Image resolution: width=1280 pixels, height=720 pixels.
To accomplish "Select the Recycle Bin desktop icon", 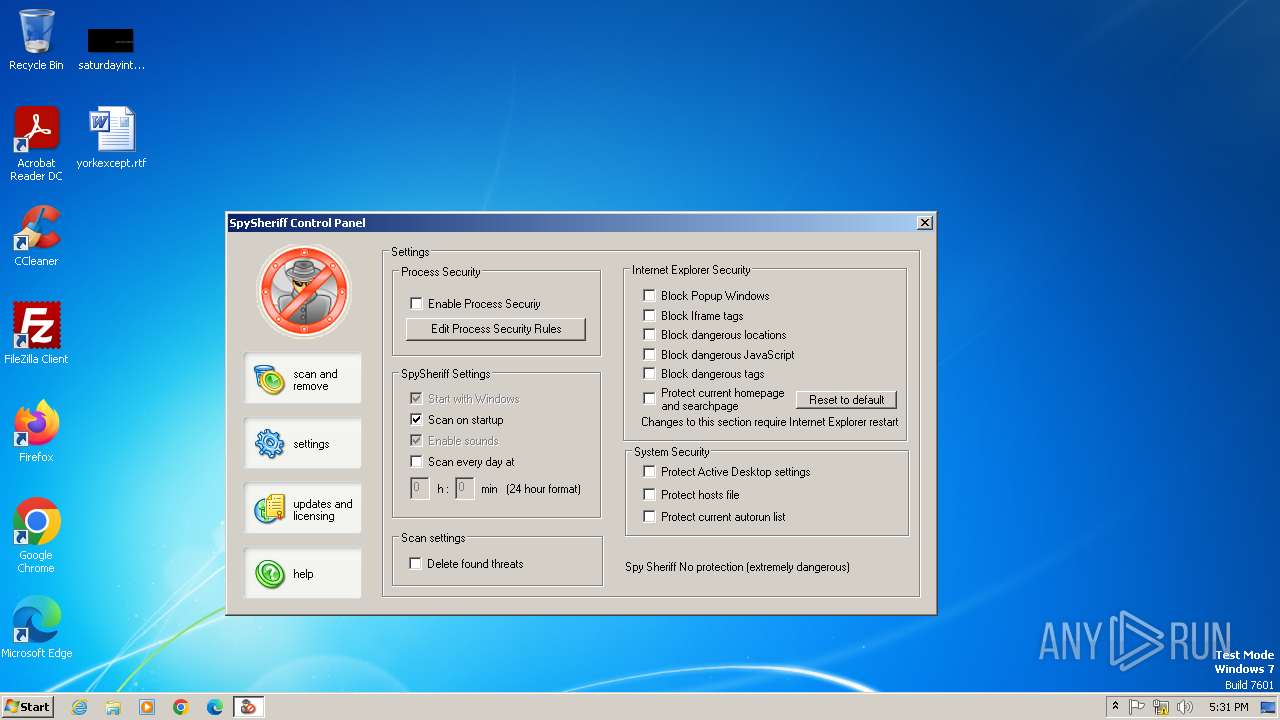I will click(x=36, y=40).
